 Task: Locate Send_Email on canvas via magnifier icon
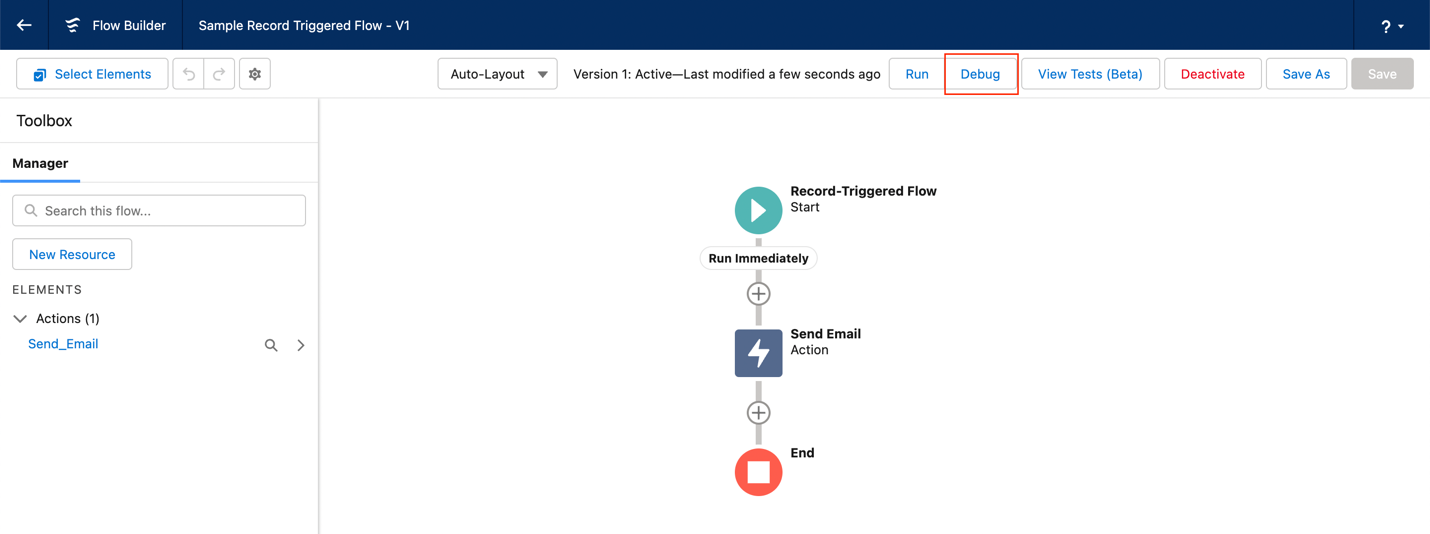271,345
